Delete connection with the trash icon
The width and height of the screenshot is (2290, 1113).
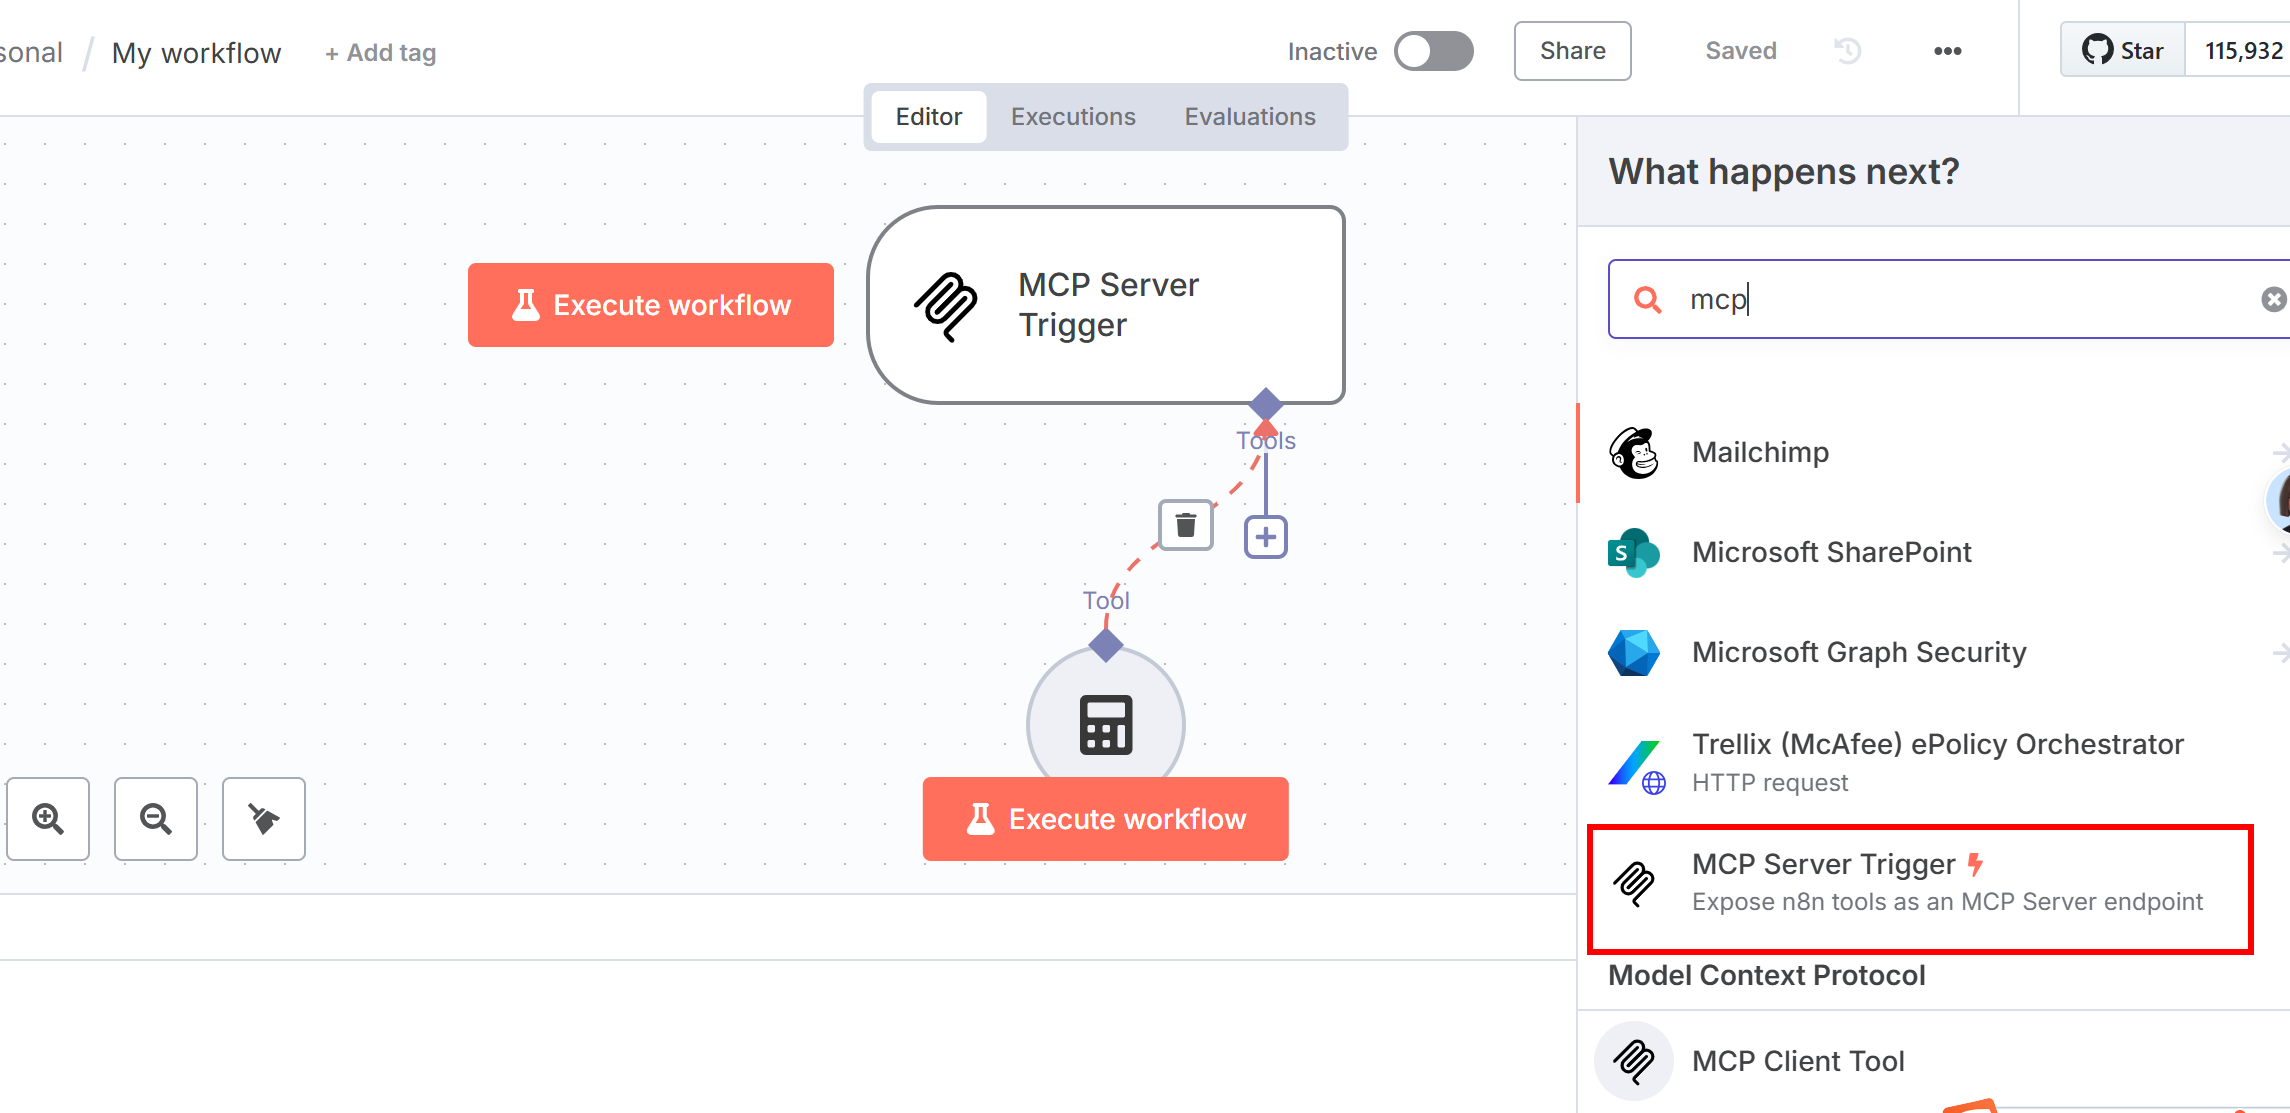coord(1186,525)
